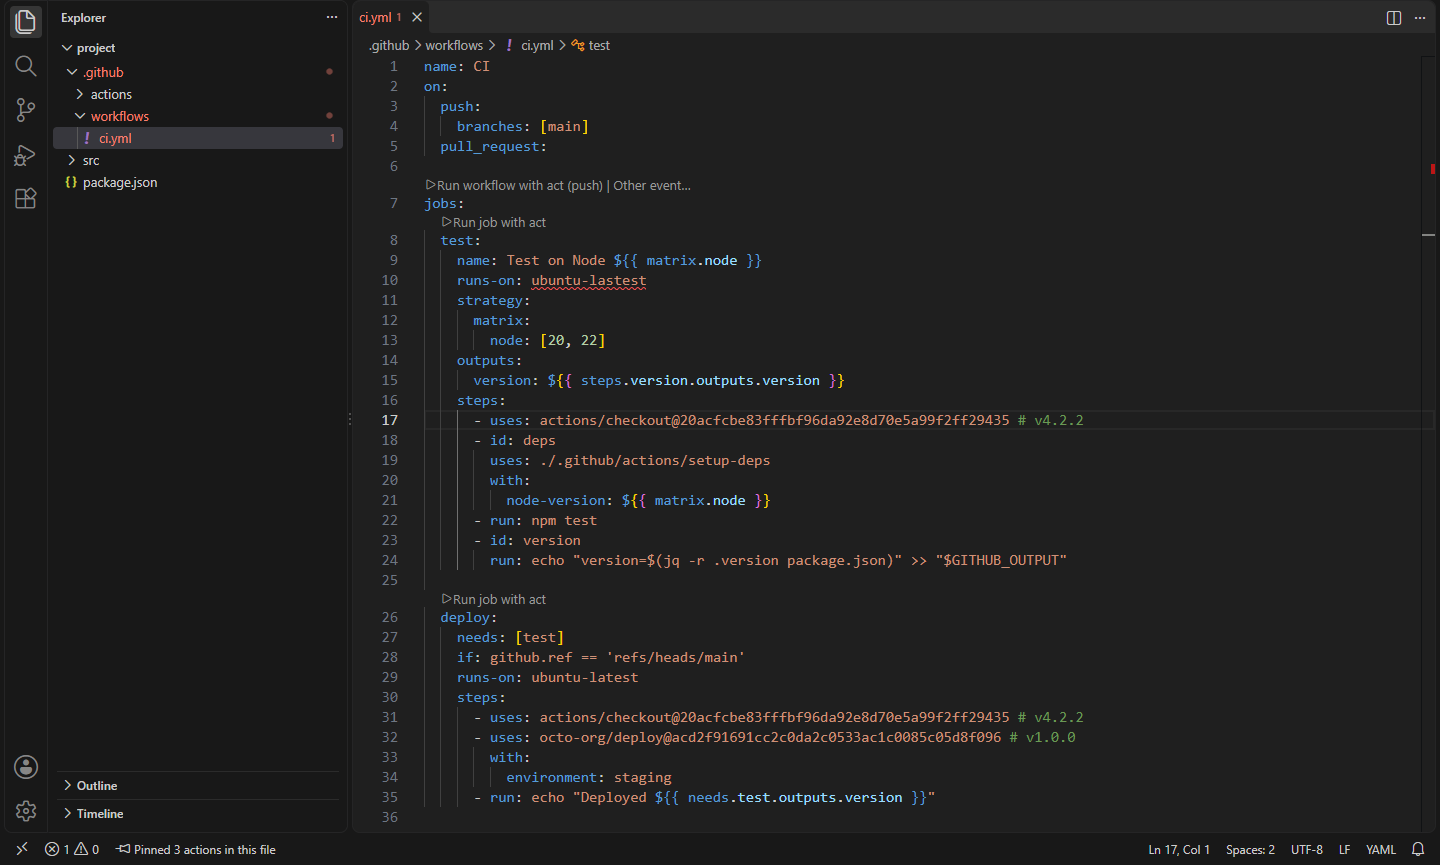
Task: Change the LF end-of-line sequence
Action: coord(1345,849)
